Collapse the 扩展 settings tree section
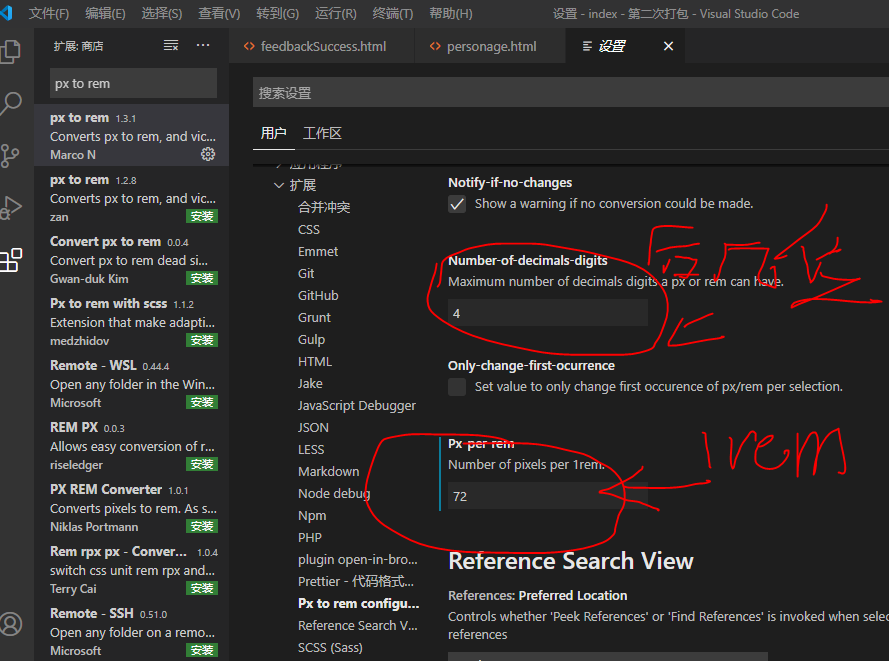The image size is (889, 661). click(278, 185)
